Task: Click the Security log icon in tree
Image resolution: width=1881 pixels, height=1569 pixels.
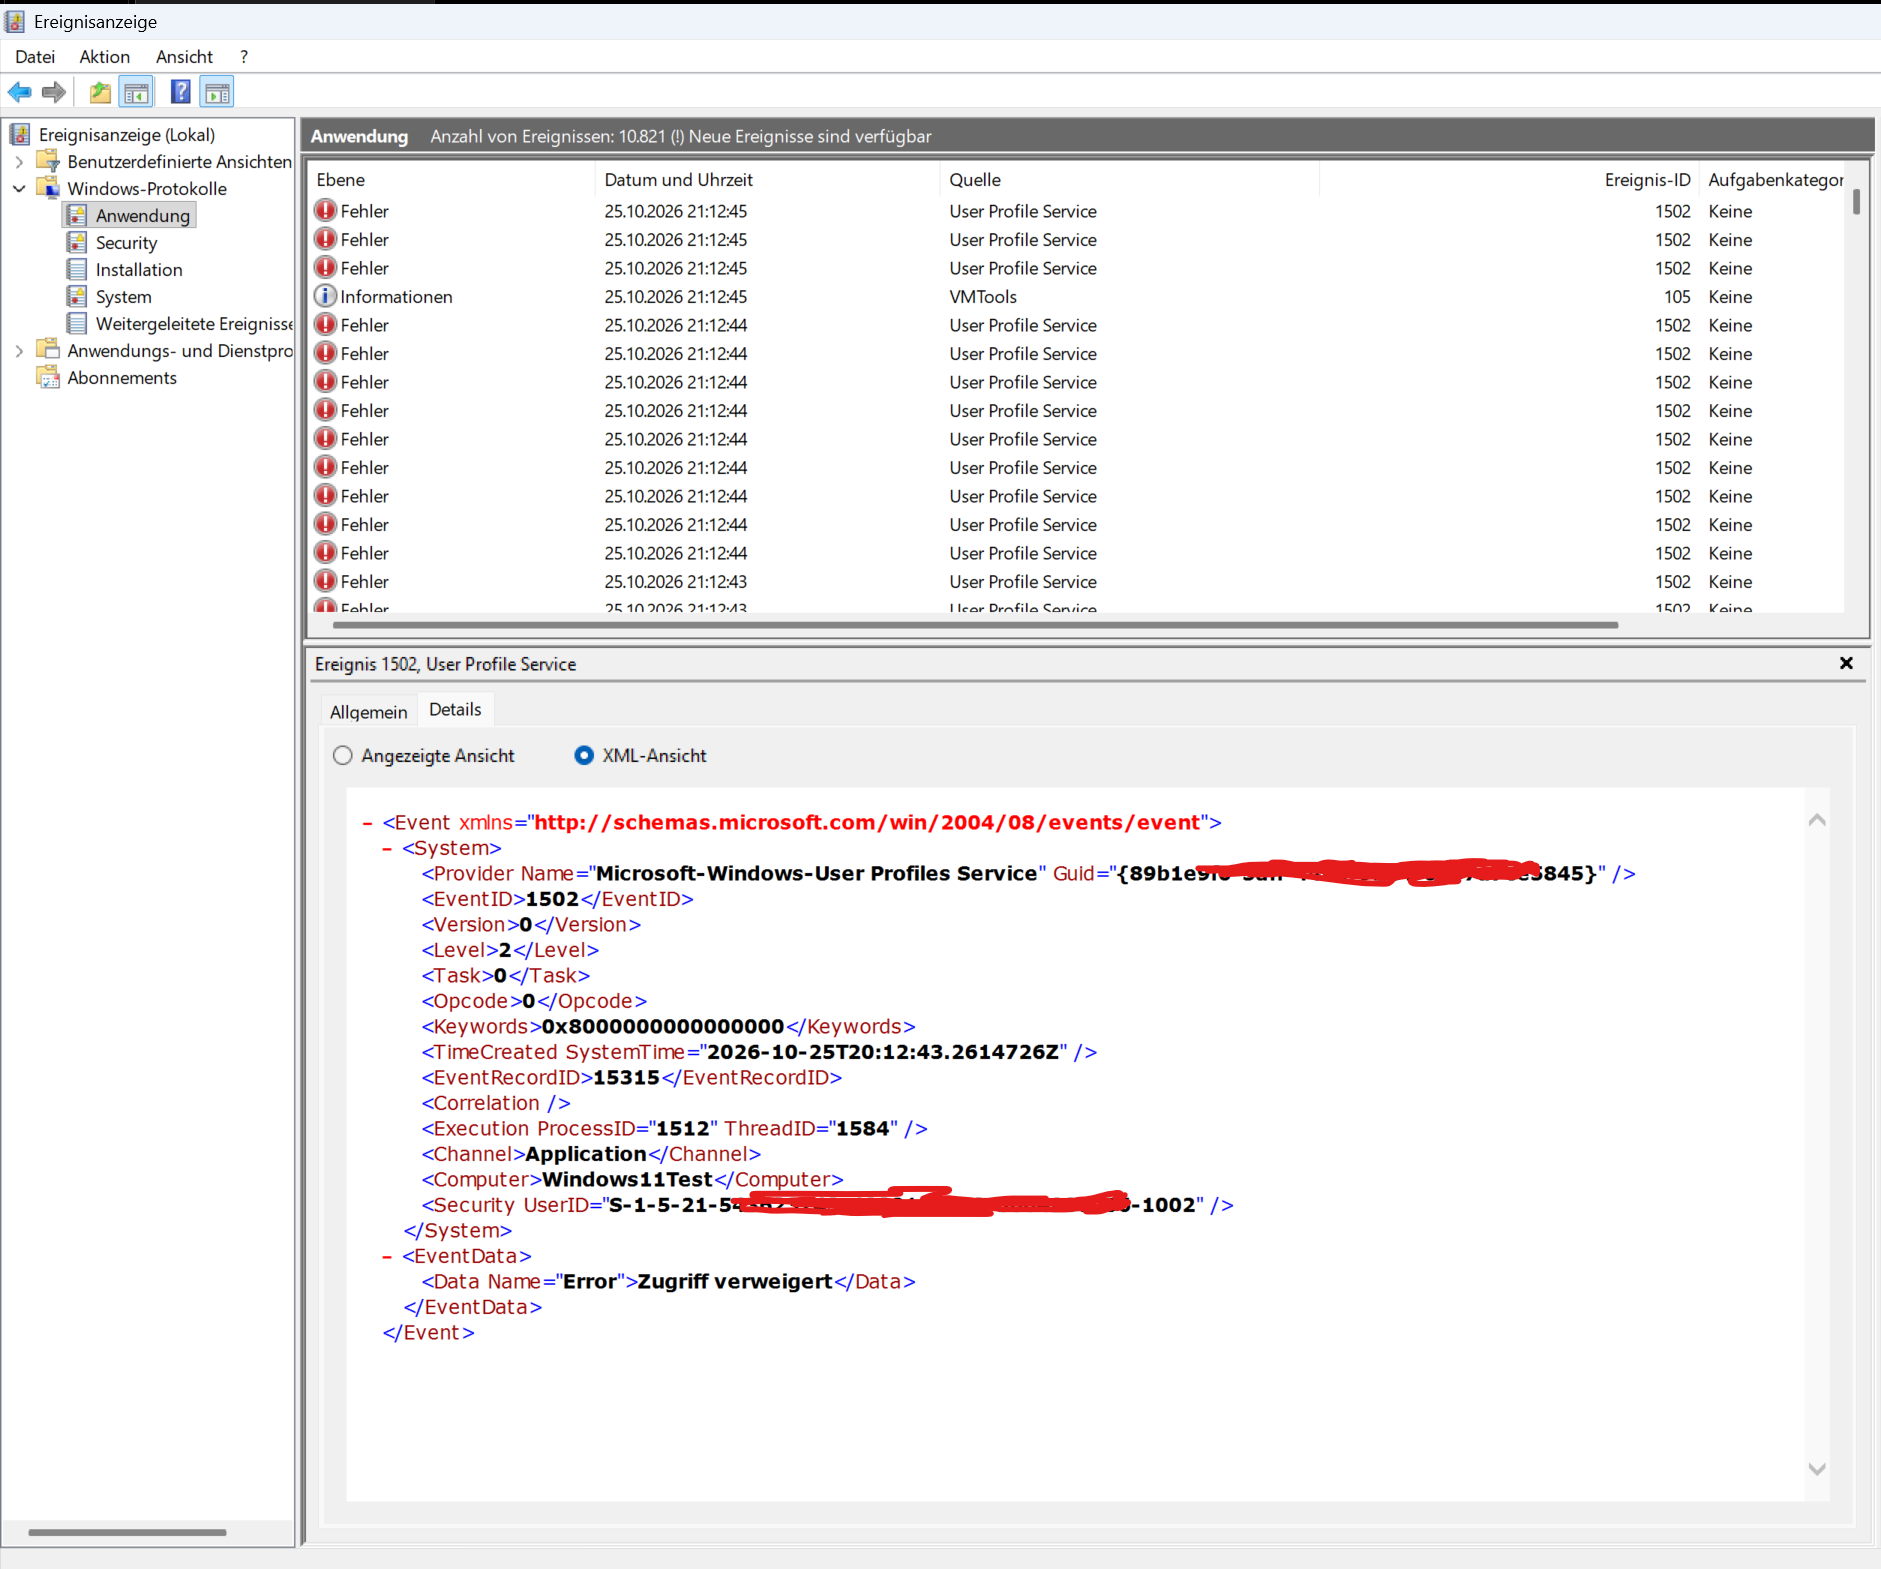Action: pos(77,243)
